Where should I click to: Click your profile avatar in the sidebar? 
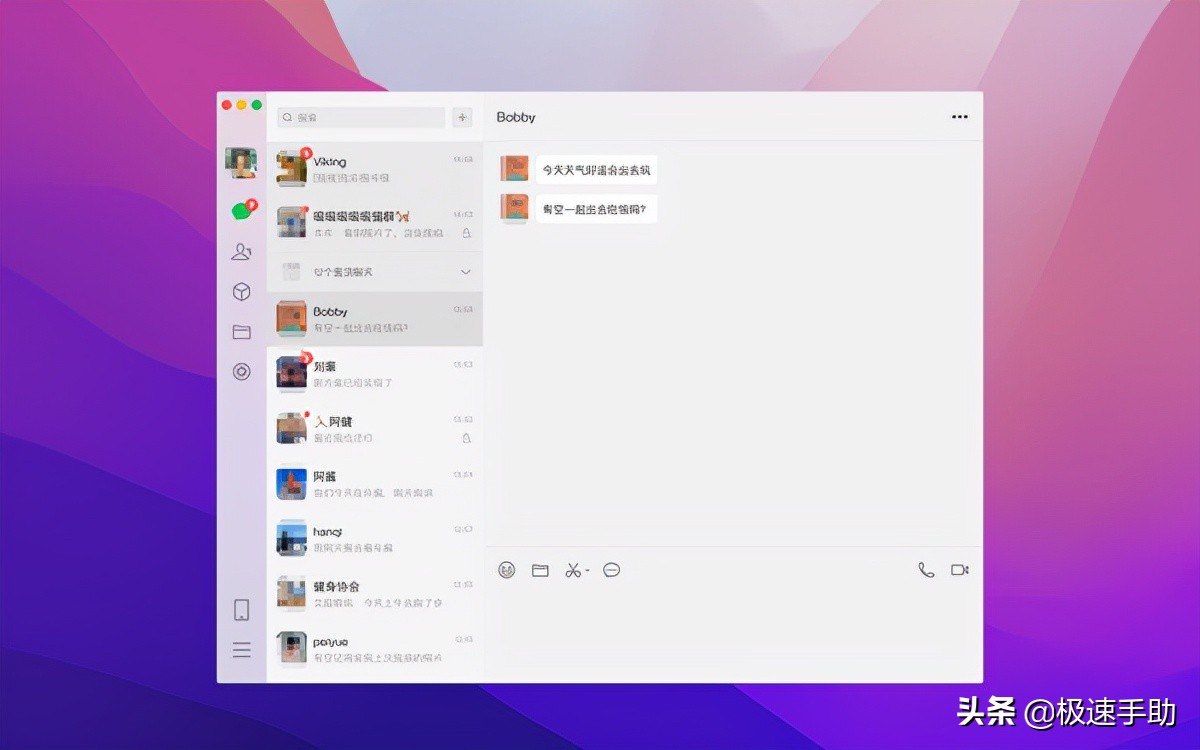tap(241, 163)
